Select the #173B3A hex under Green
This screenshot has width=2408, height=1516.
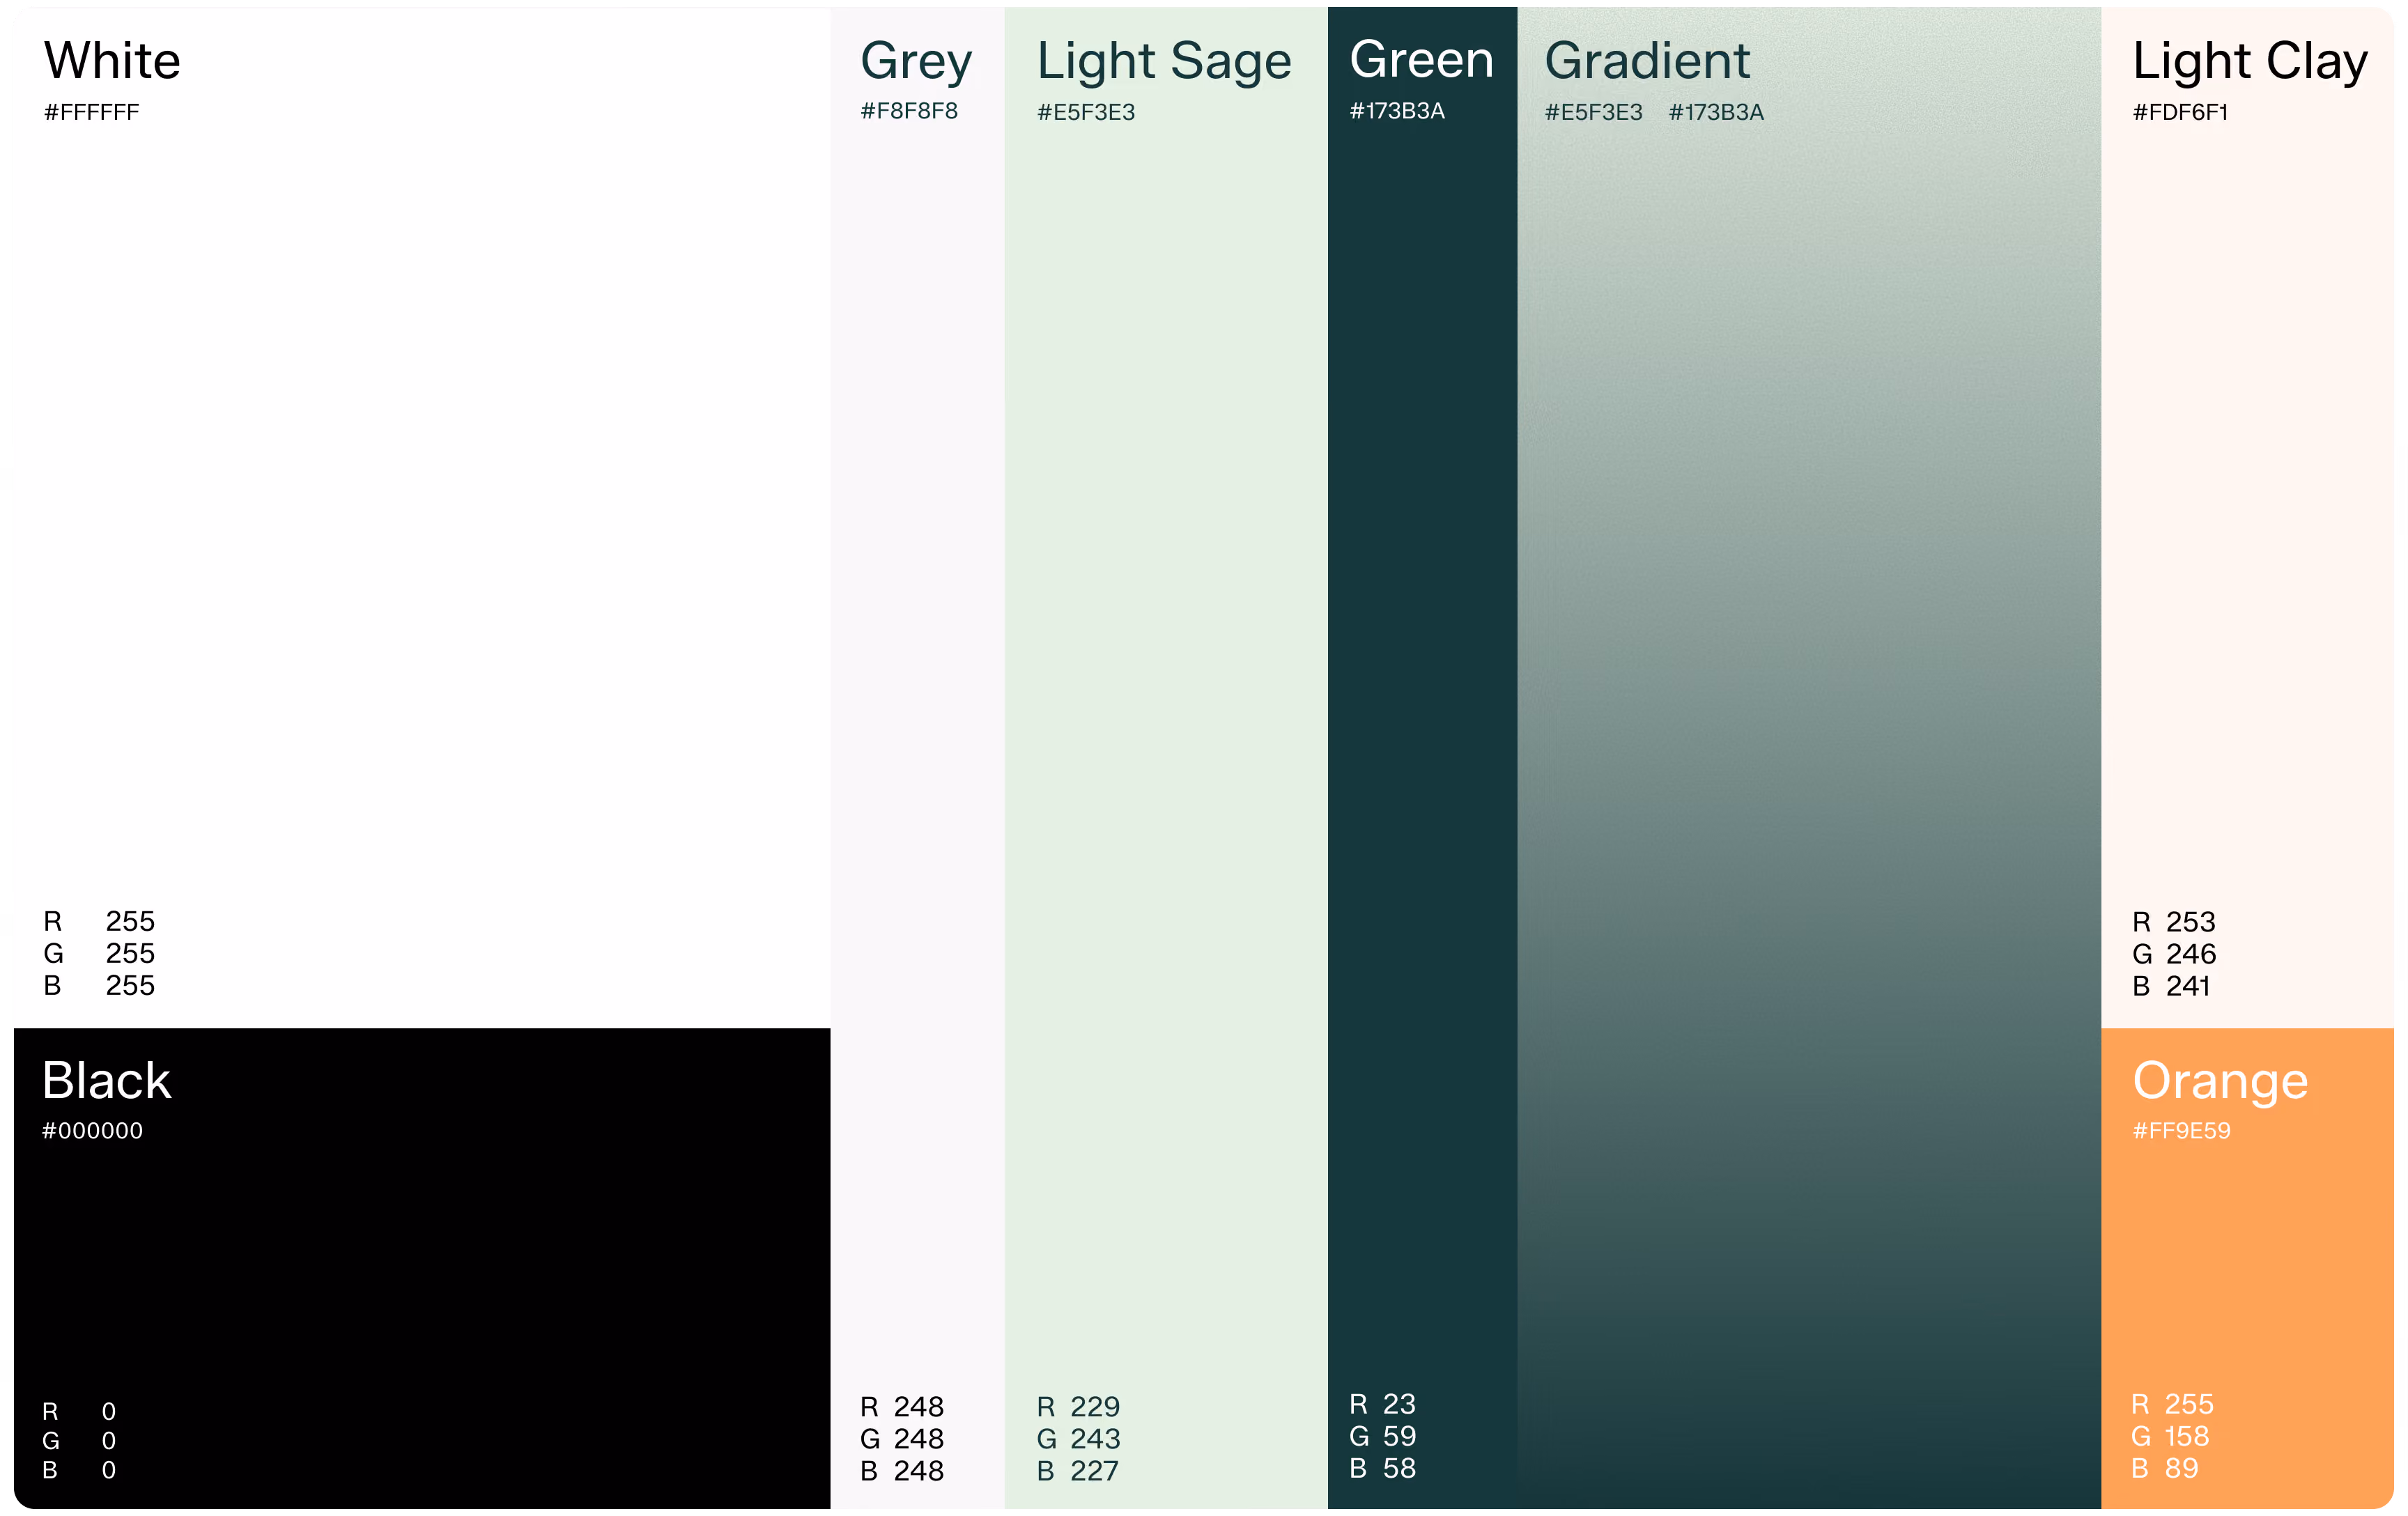[1397, 111]
